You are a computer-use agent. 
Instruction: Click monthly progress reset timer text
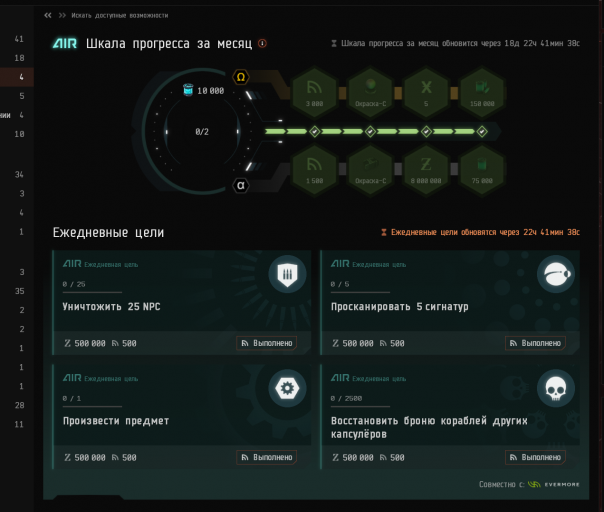(x=460, y=43)
